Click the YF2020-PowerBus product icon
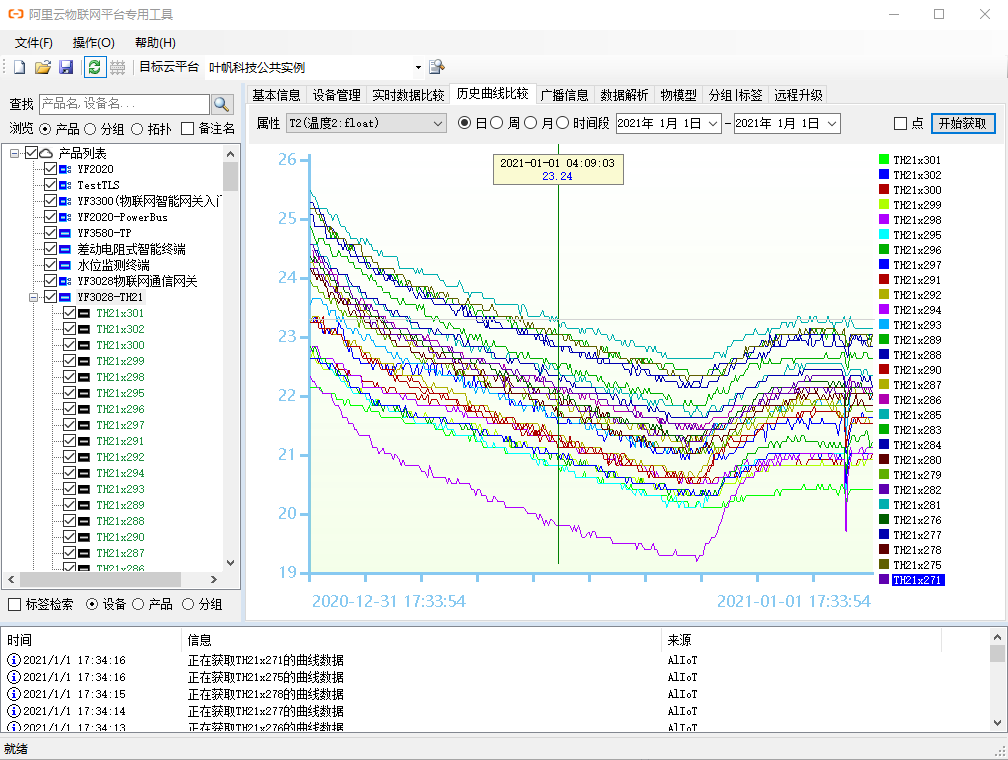The image size is (1008, 760). click(65, 217)
